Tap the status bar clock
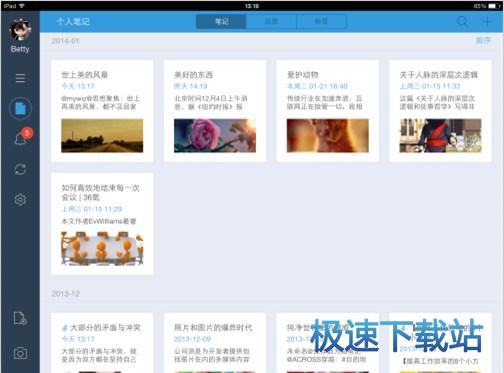504x373 pixels. (252, 6)
